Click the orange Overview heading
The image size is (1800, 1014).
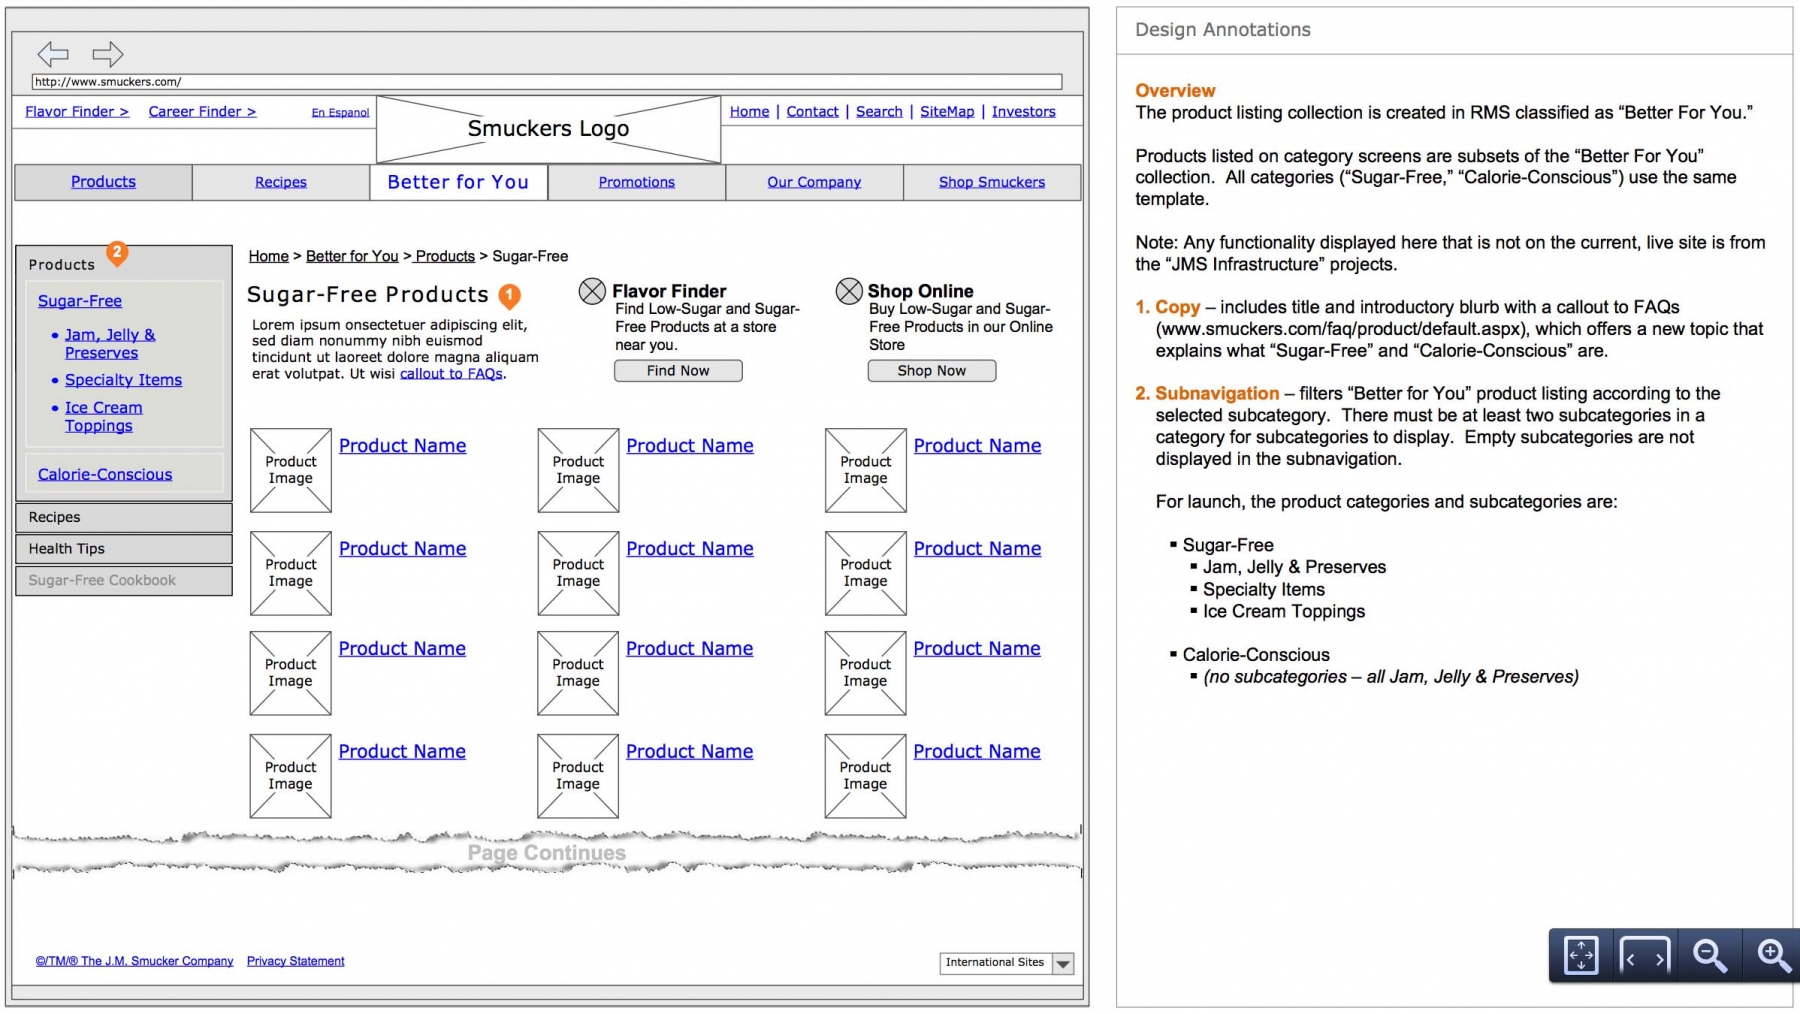pyautogui.click(x=1175, y=91)
